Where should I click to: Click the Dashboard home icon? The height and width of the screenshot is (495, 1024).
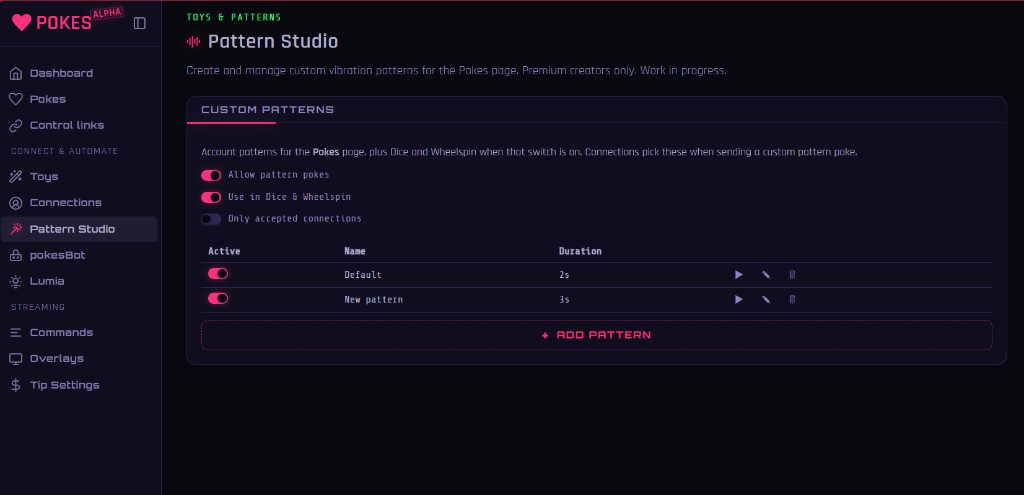[x=16, y=73]
